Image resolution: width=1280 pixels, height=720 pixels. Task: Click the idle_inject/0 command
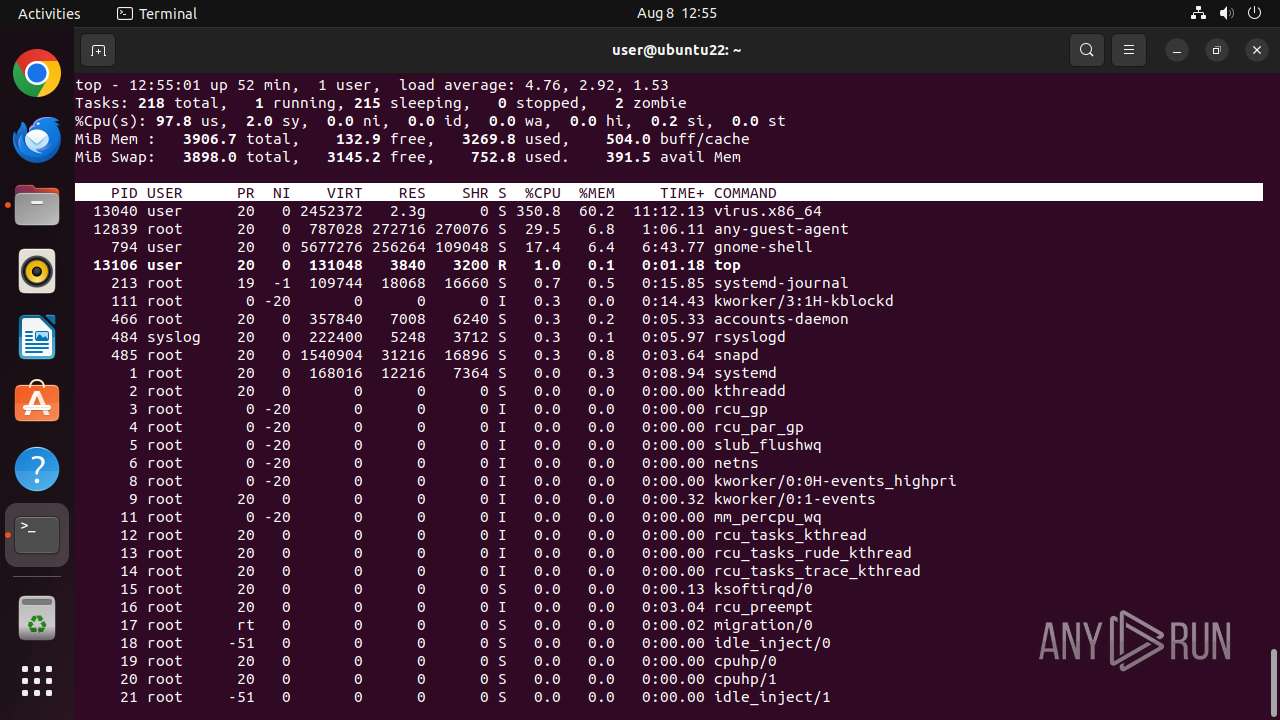point(772,643)
